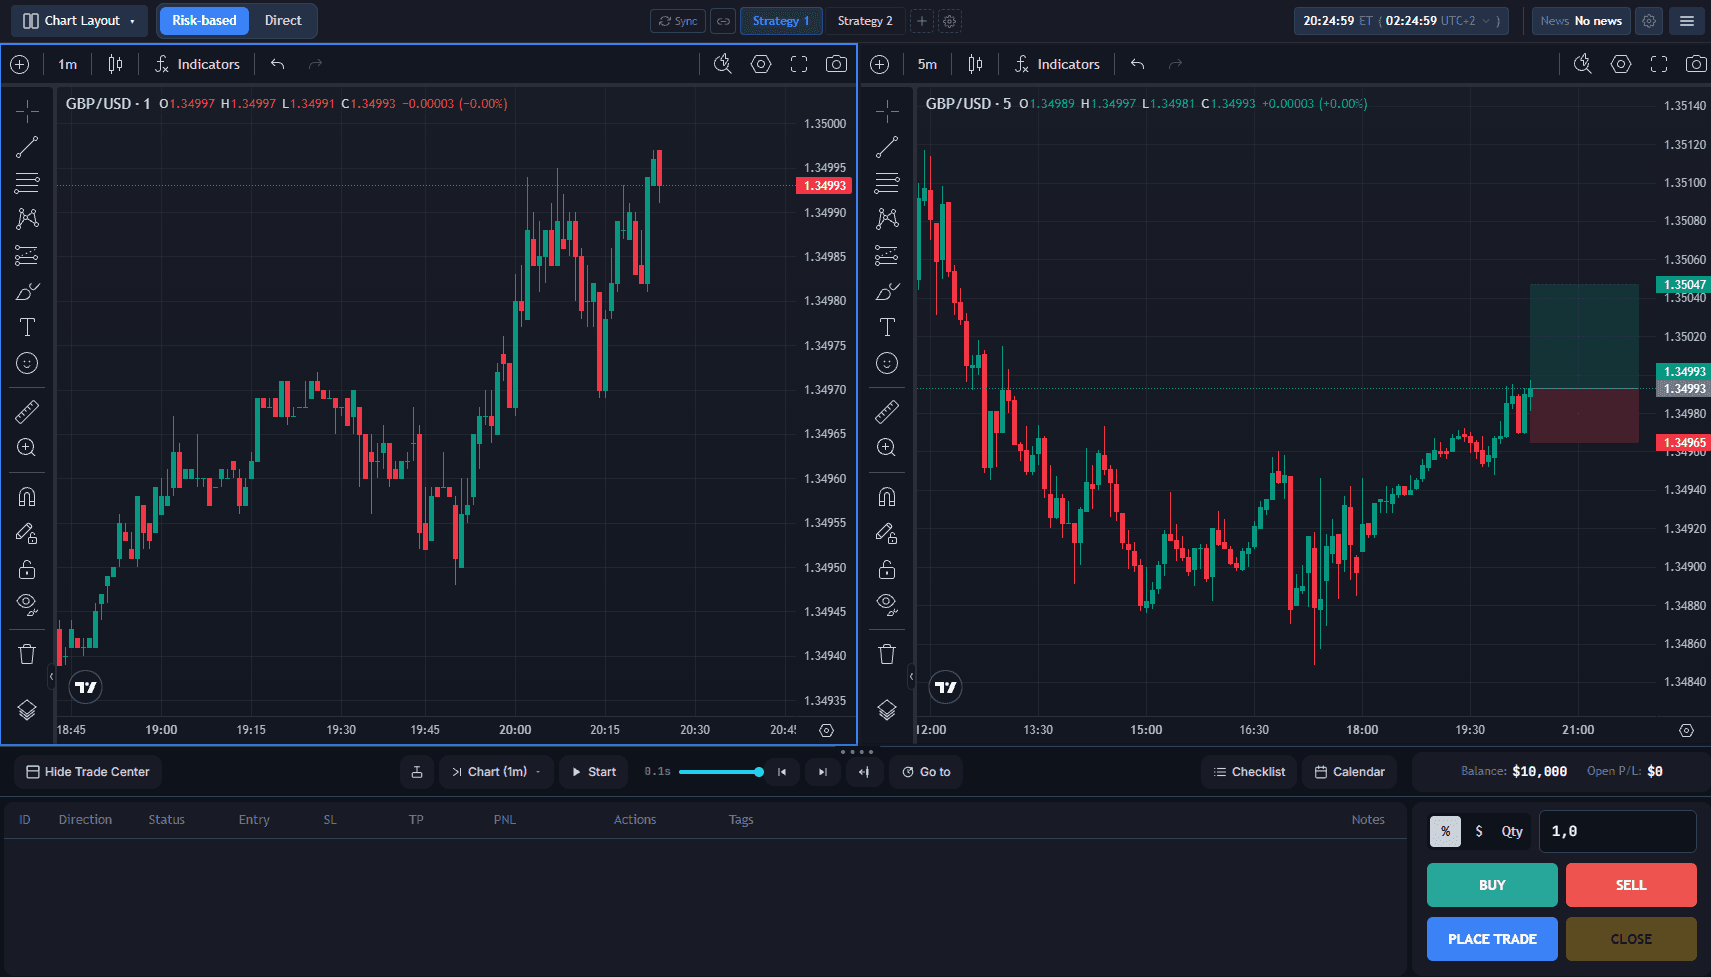Open Chart (1m) replay dropdown
Viewport: 1711px width, 977px height.
(x=497, y=772)
